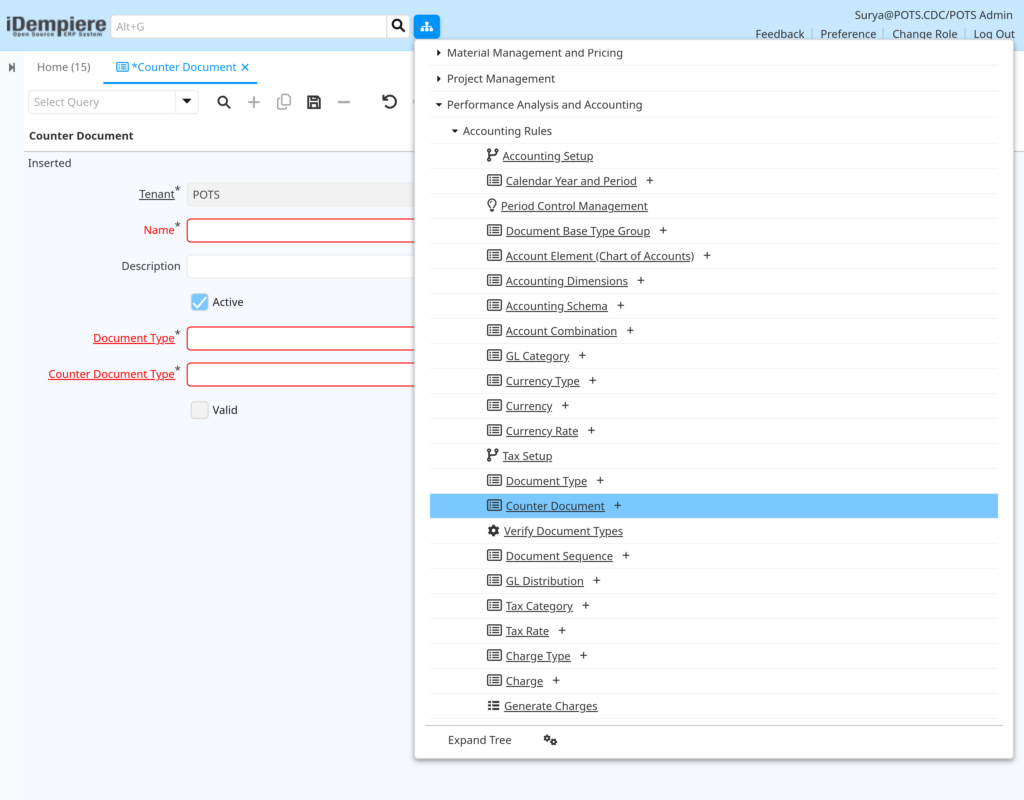Image resolution: width=1024 pixels, height=800 pixels.
Task: Click the Document Type field label link
Action: pos(134,338)
